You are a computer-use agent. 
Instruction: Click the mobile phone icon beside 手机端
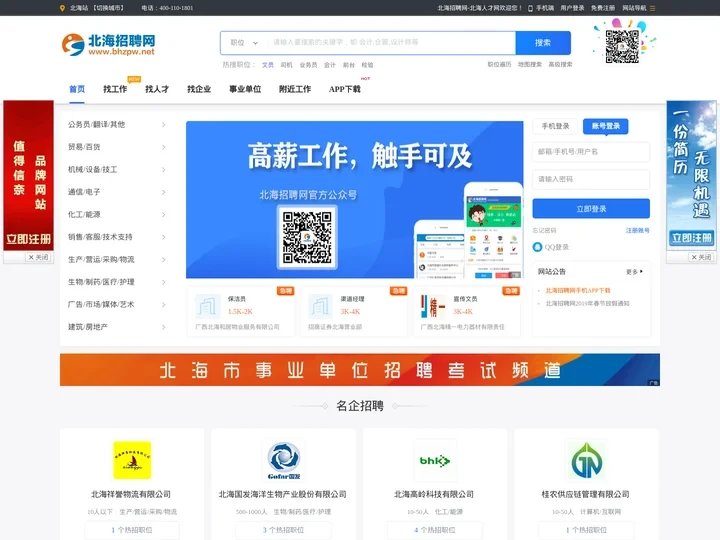pyautogui.click(x=530, y=8)
